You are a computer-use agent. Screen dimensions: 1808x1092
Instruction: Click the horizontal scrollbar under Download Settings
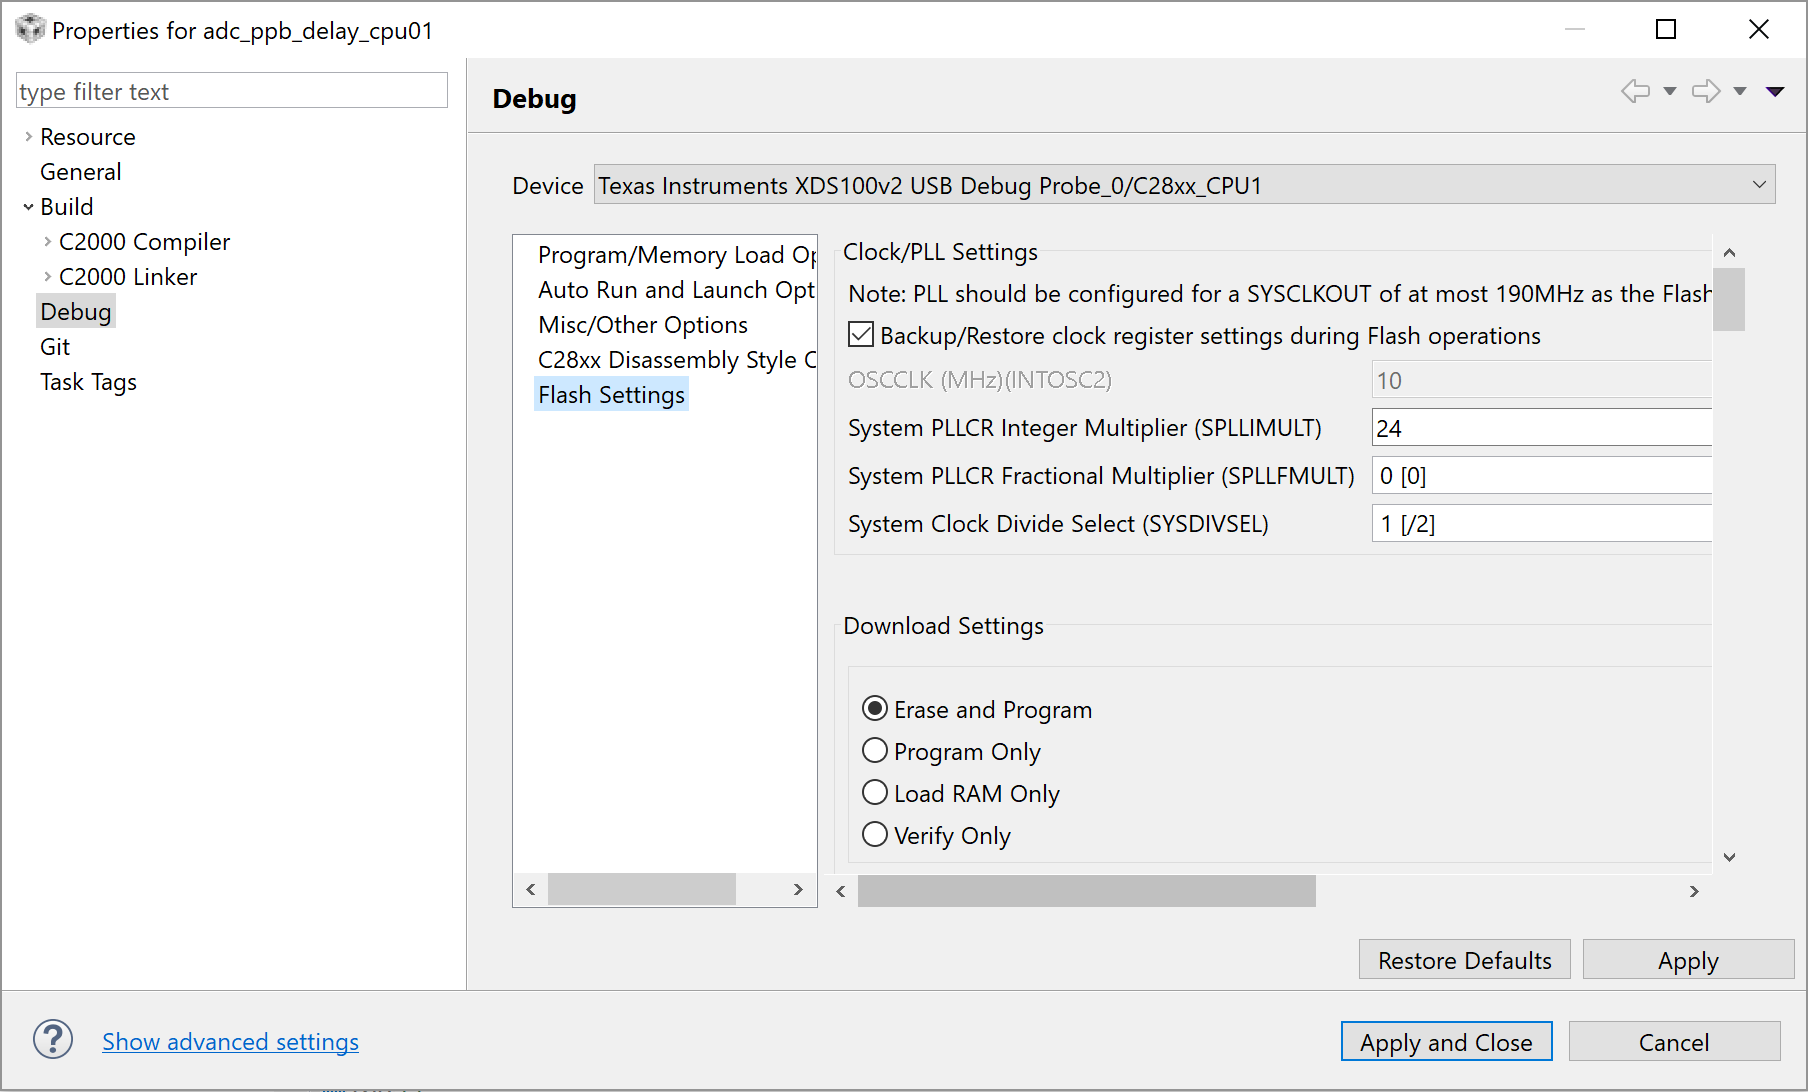pyautogui.click(x=1086, y=891)
